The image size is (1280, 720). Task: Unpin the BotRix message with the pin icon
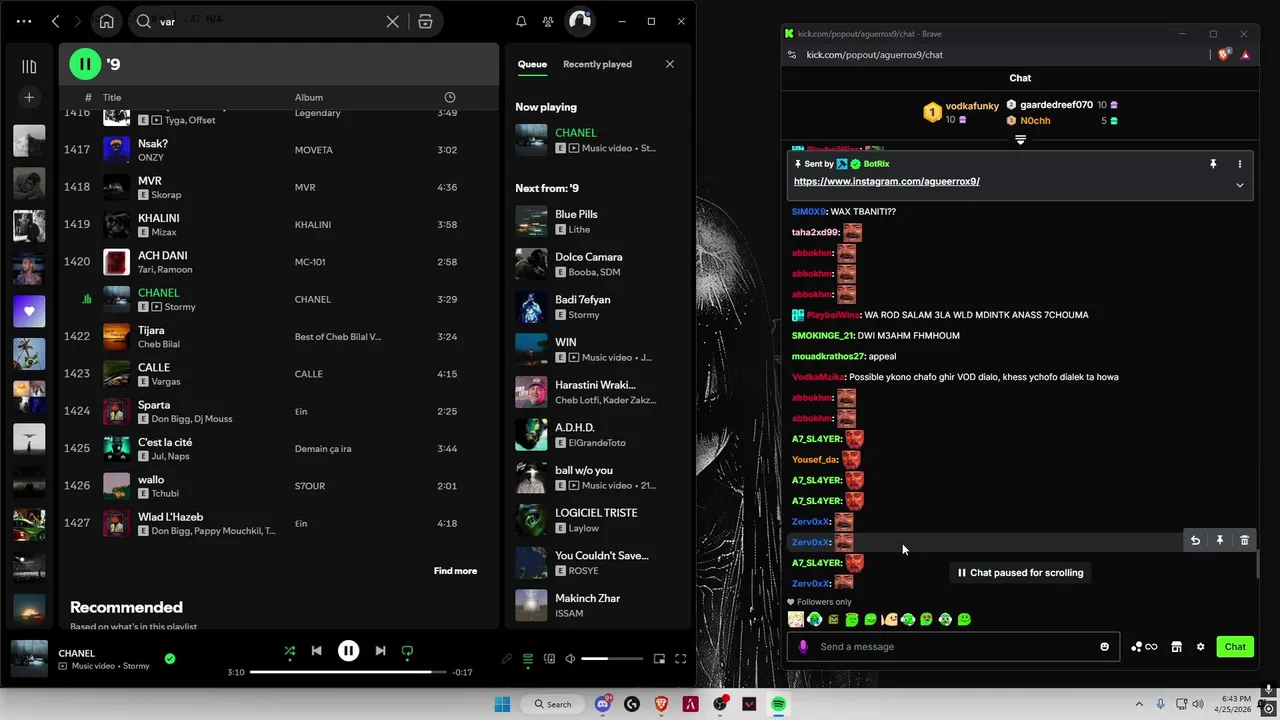pos(1213,164)
